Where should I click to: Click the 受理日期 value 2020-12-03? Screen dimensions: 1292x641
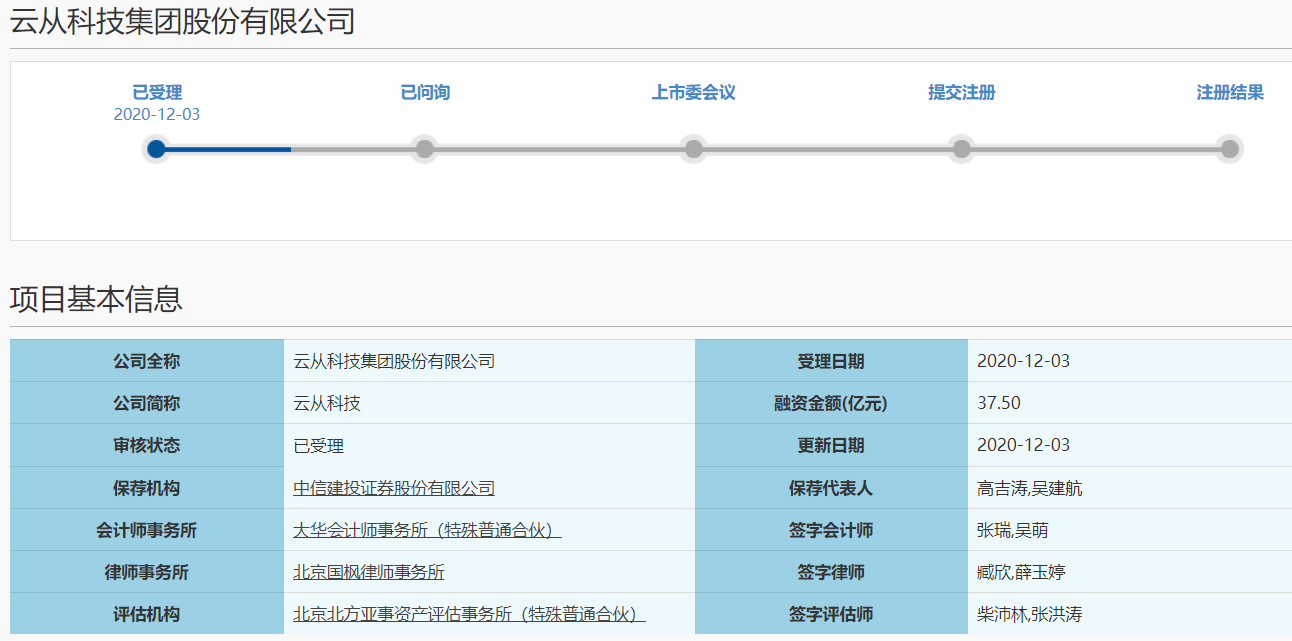point(1023,361)
